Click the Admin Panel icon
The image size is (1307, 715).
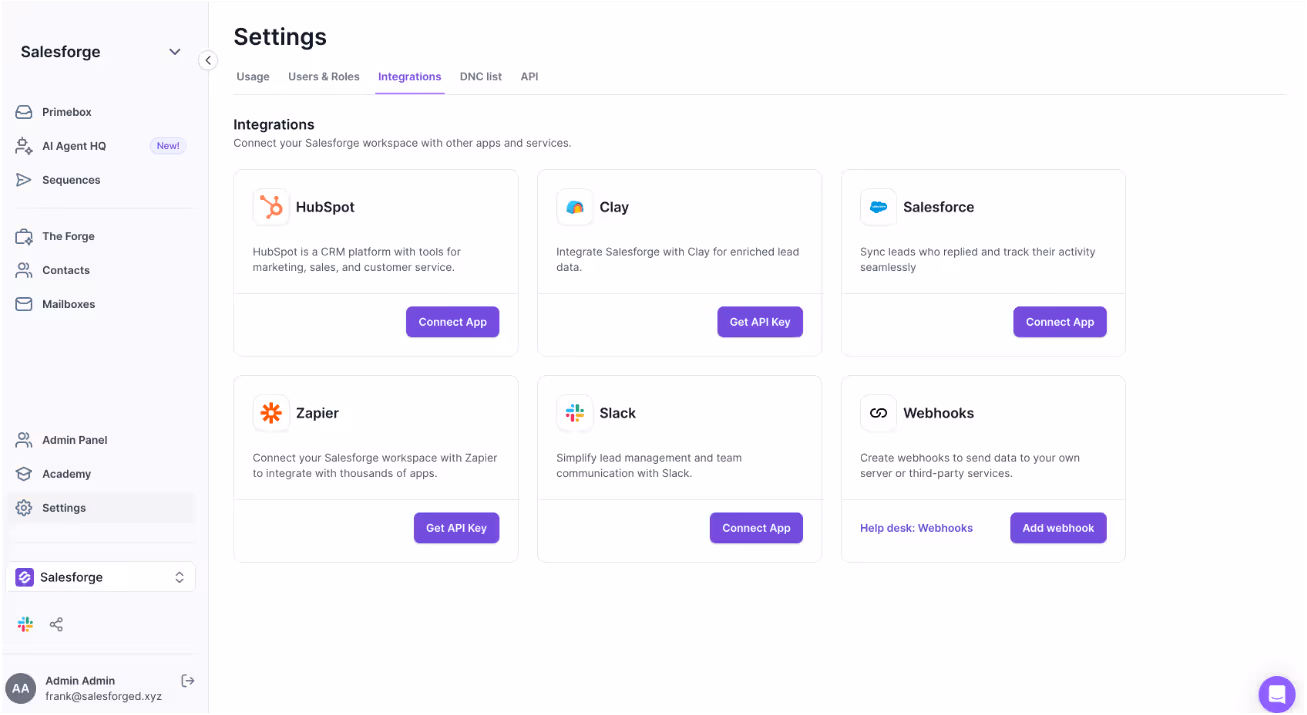[x=24, y=440]
